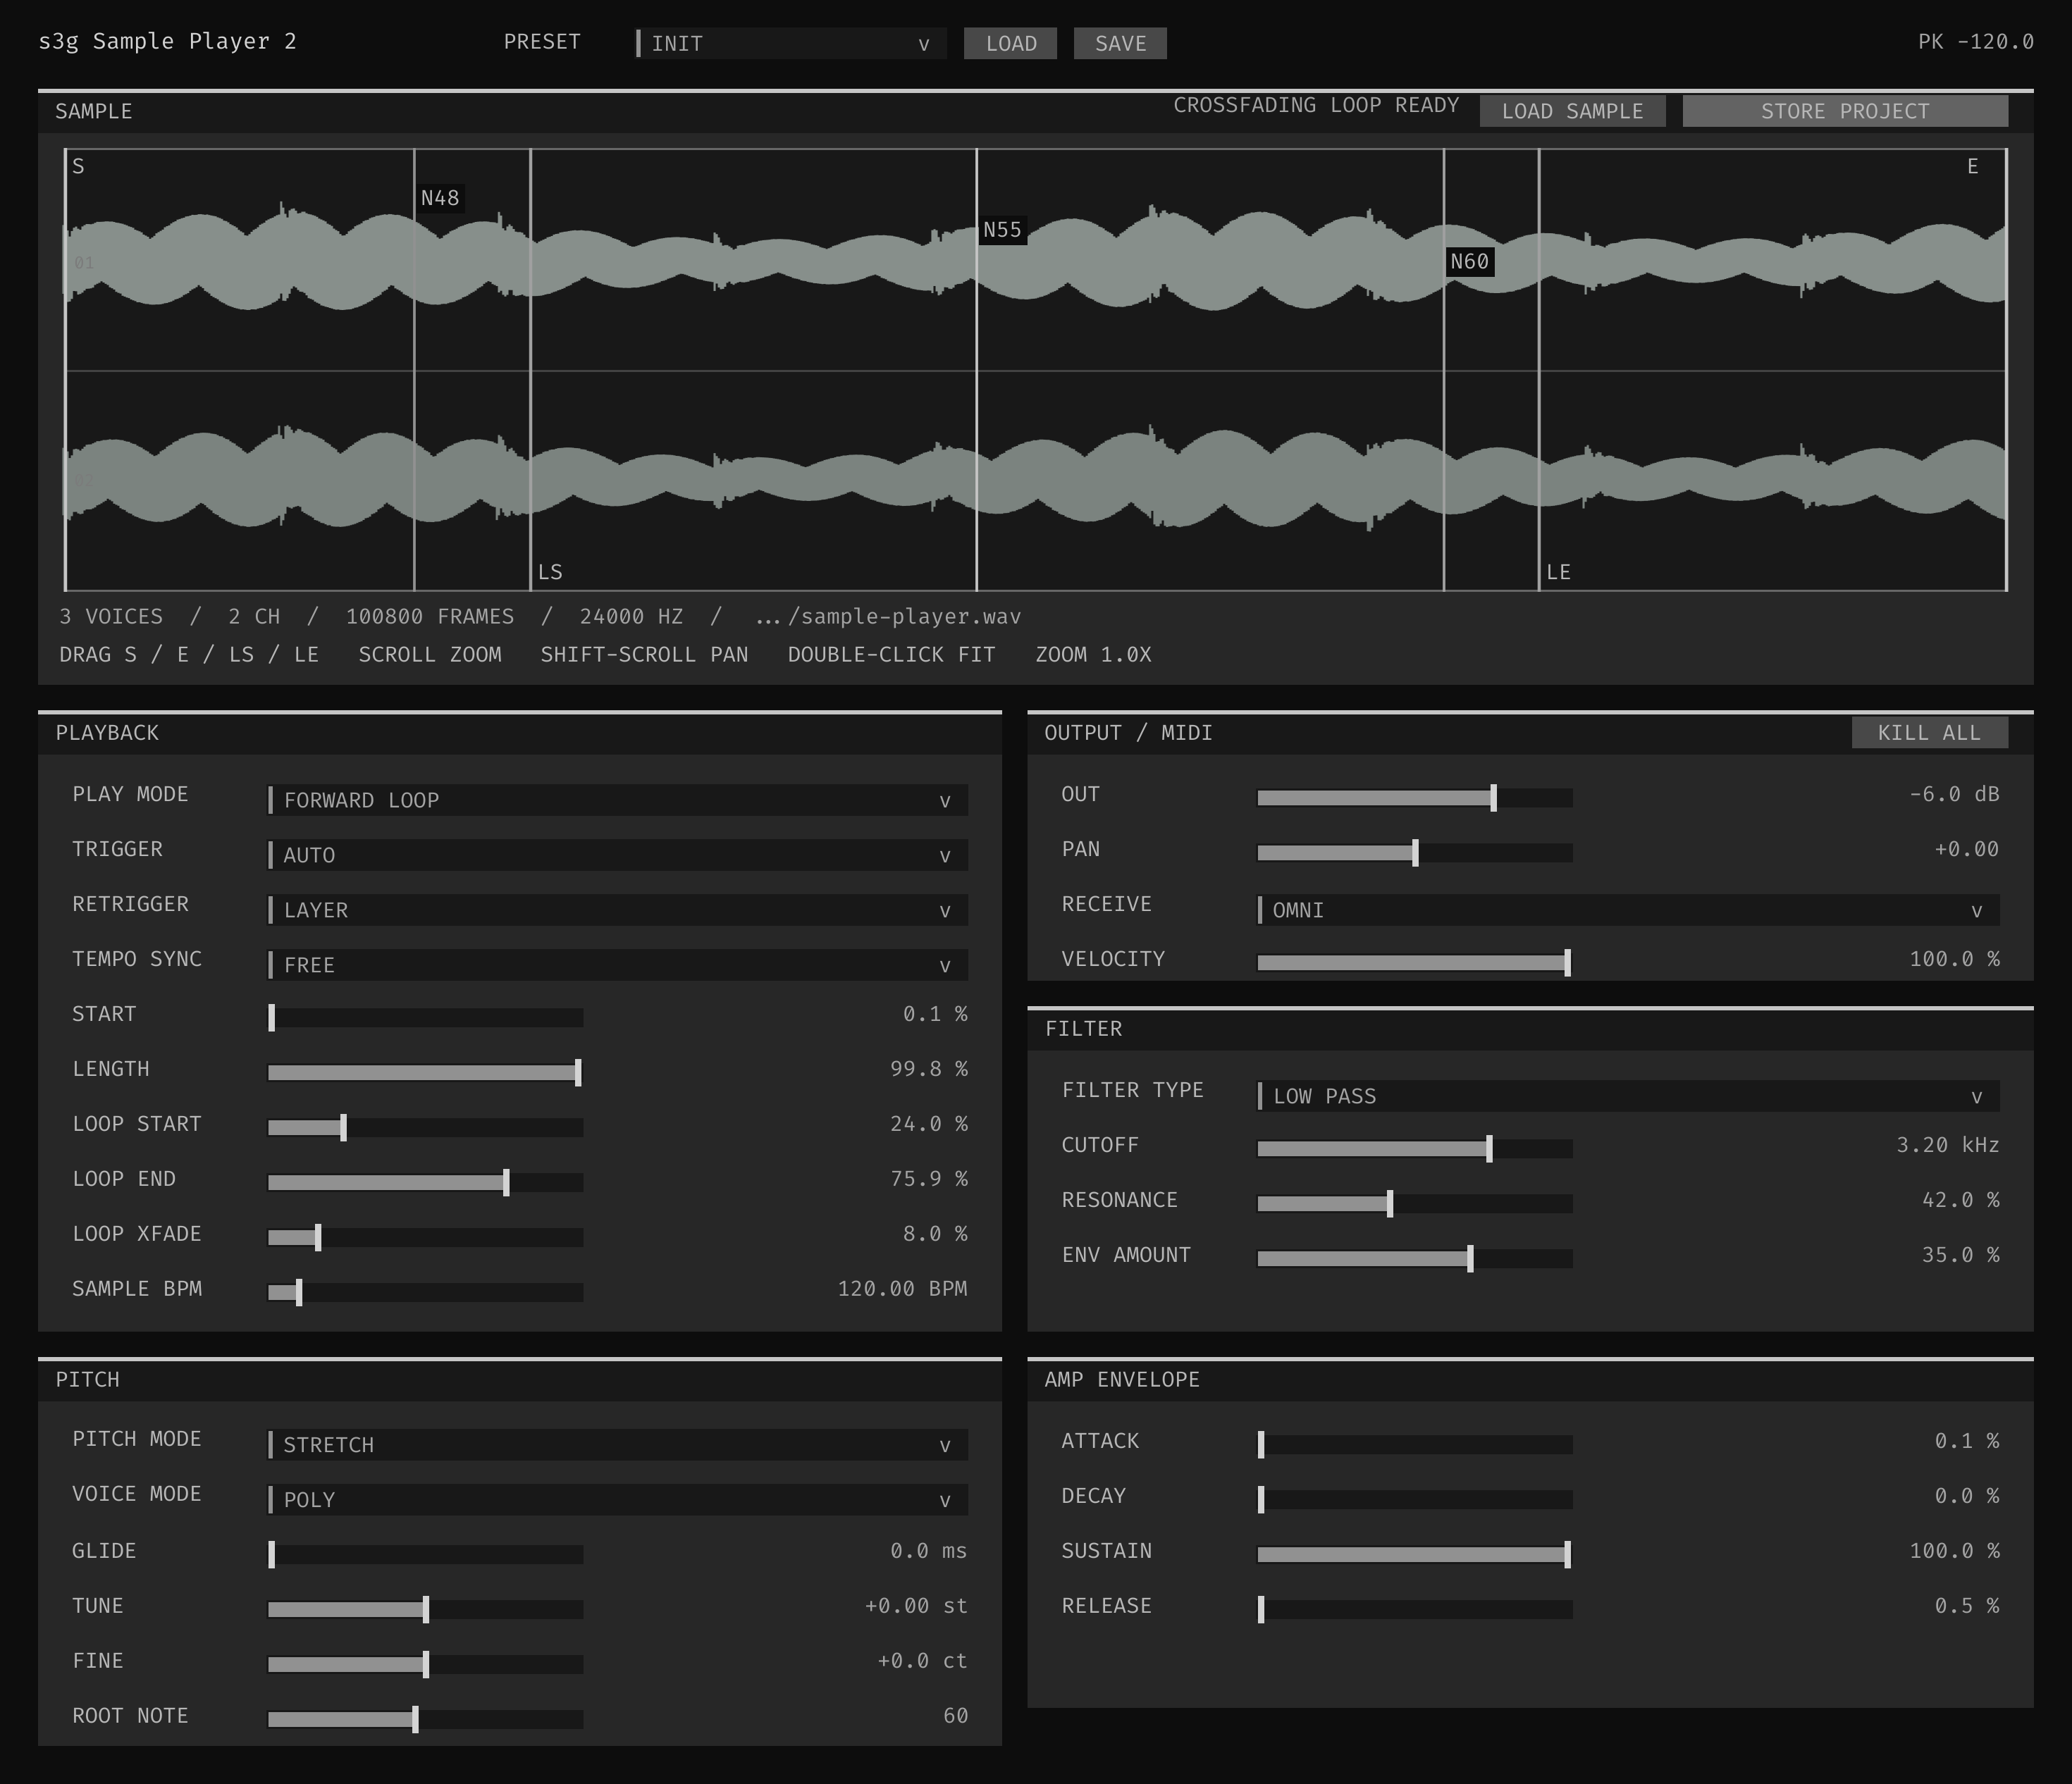Click the N55 slice marker label
Screen dimensions: 2072x1784
click(x=1002, y=230)
